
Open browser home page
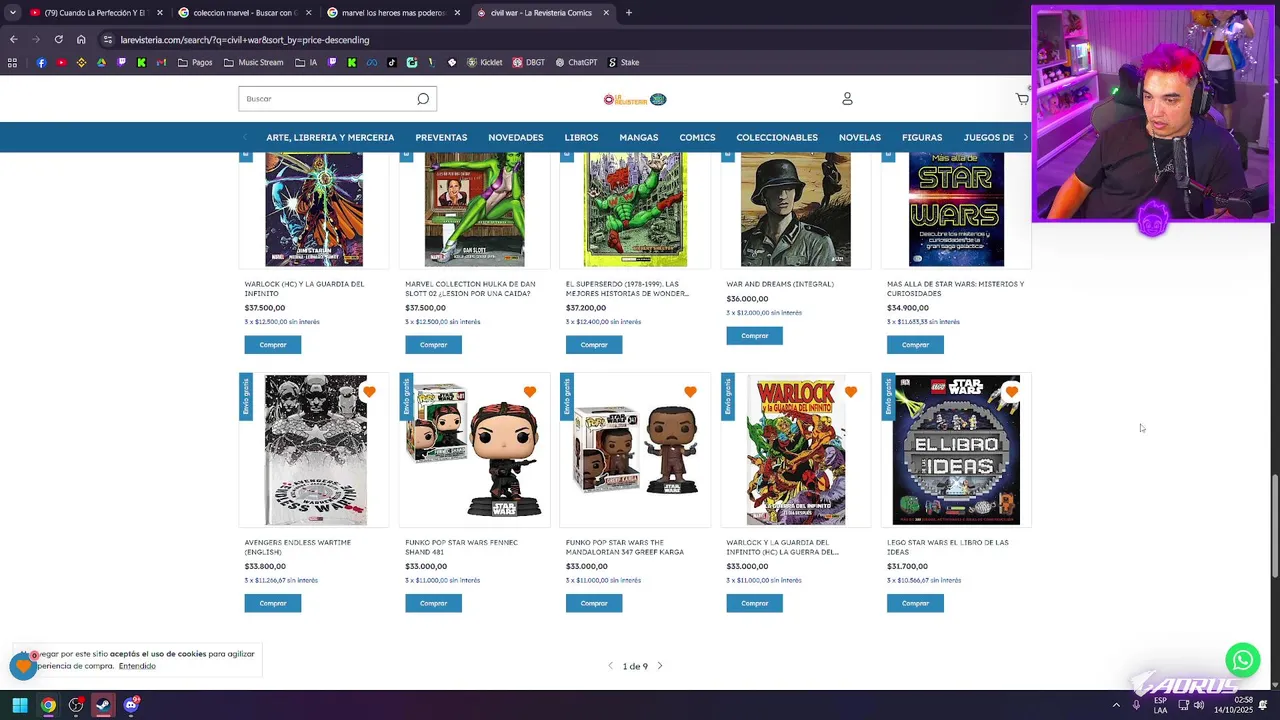(81, 40)
